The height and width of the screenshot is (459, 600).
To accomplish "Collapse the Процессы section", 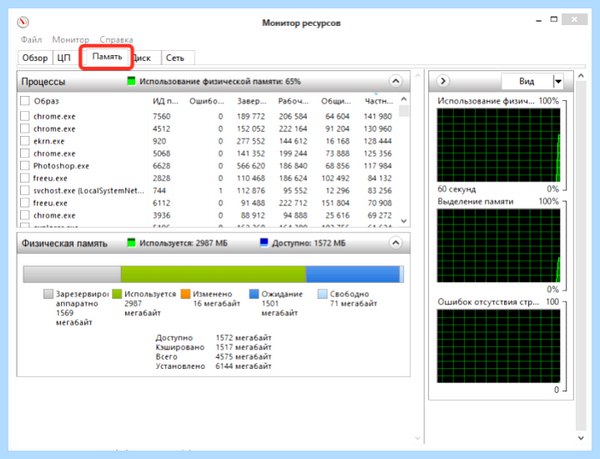I will 395,81.
